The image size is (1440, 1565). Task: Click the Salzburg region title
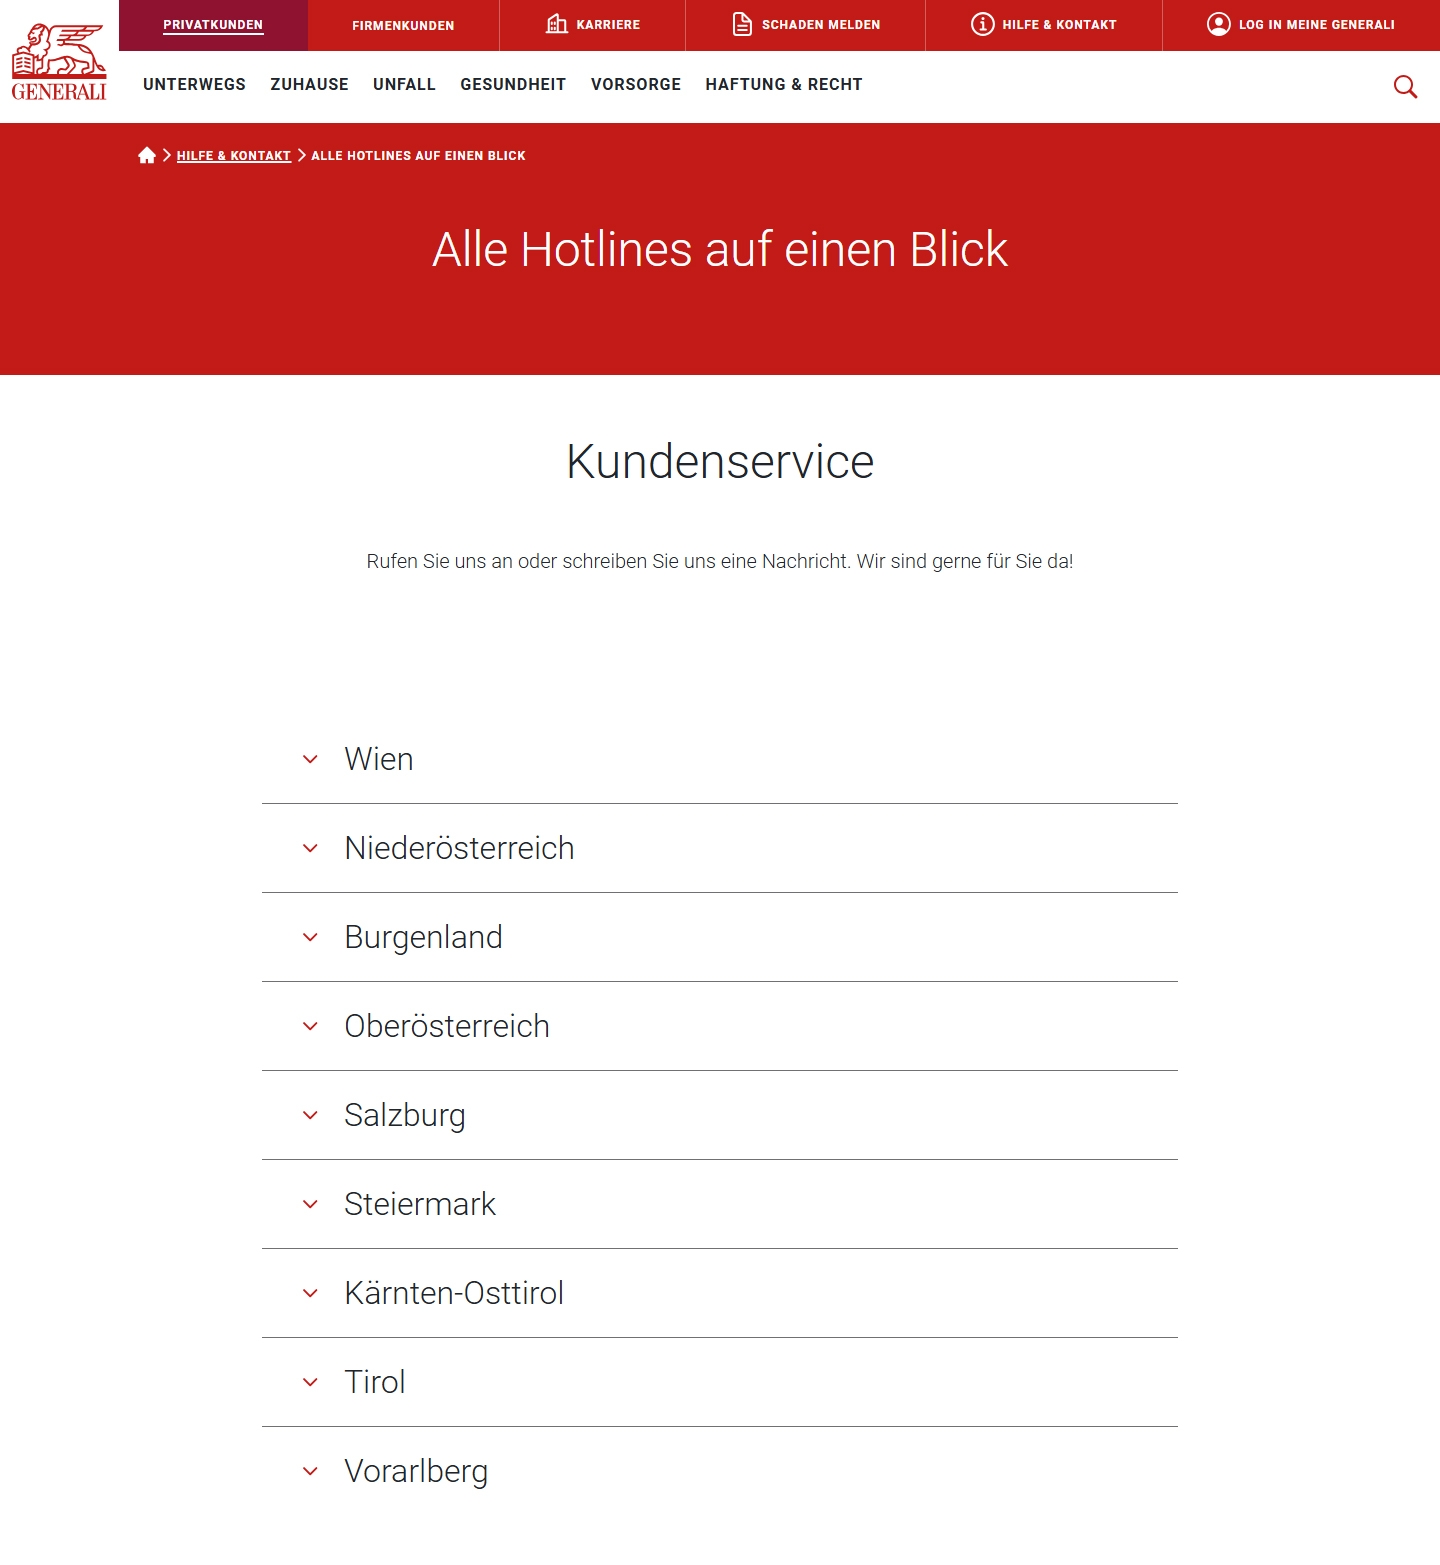coord(405,1115)
